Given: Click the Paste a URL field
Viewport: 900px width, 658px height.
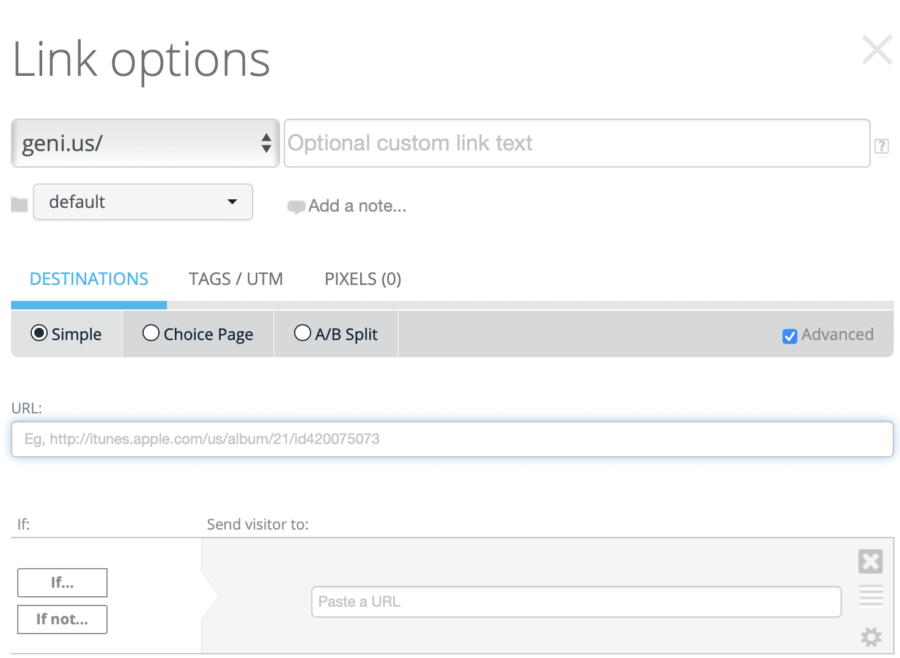Looking at the screenshot, I should (576, 602).
